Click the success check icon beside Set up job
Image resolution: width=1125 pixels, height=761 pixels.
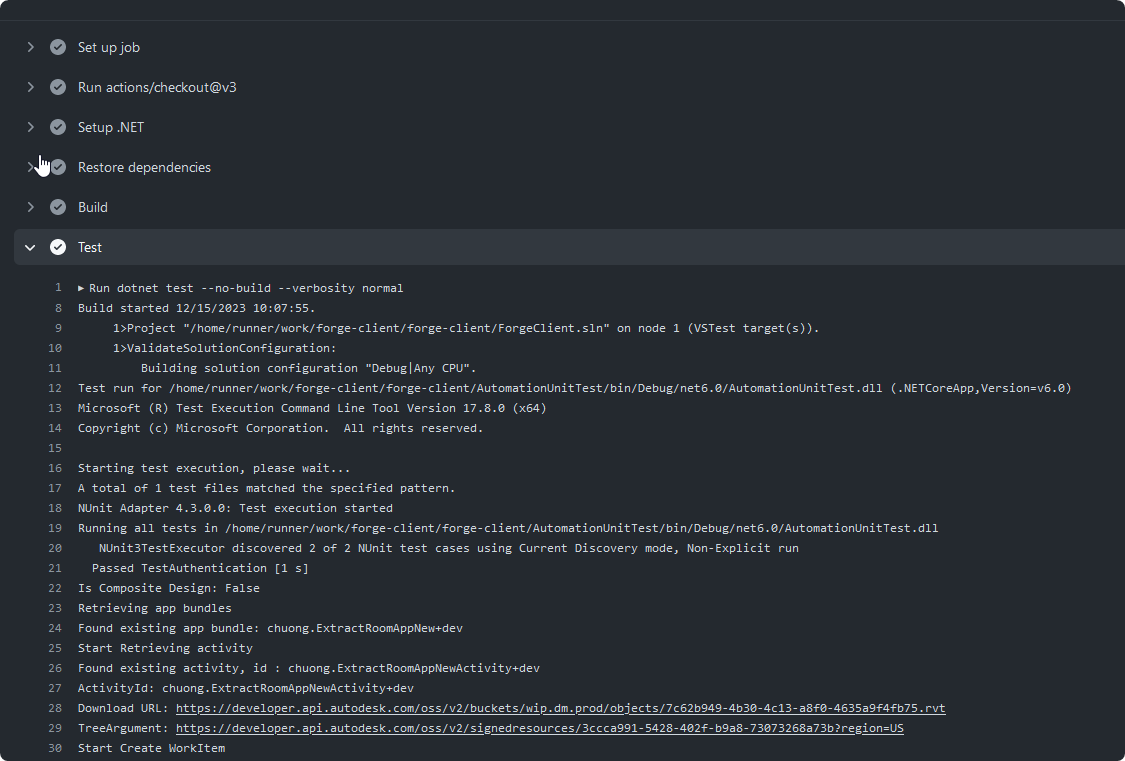[x=58, y=47]
